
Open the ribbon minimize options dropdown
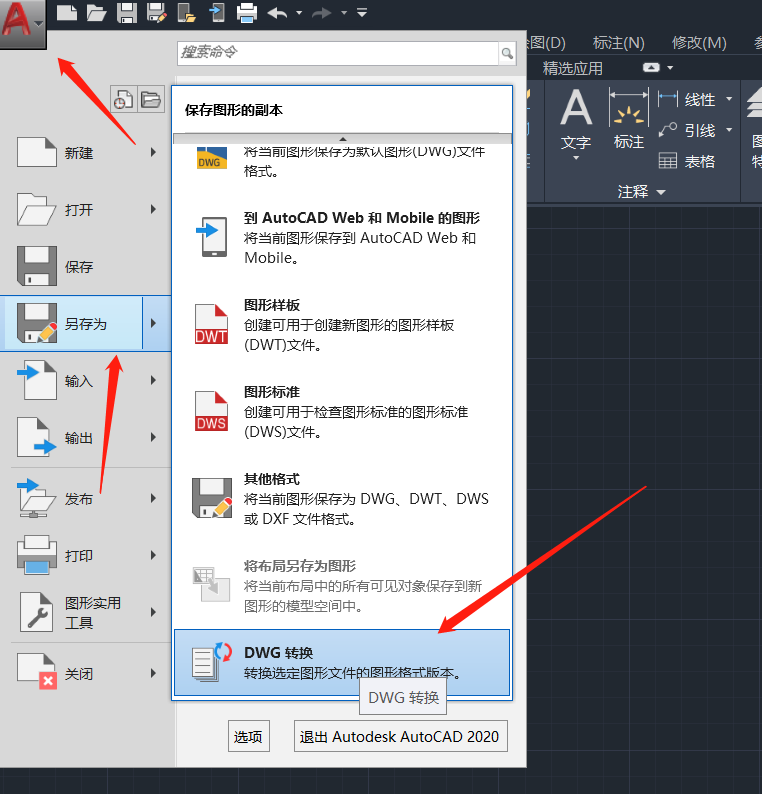(670, 67)
